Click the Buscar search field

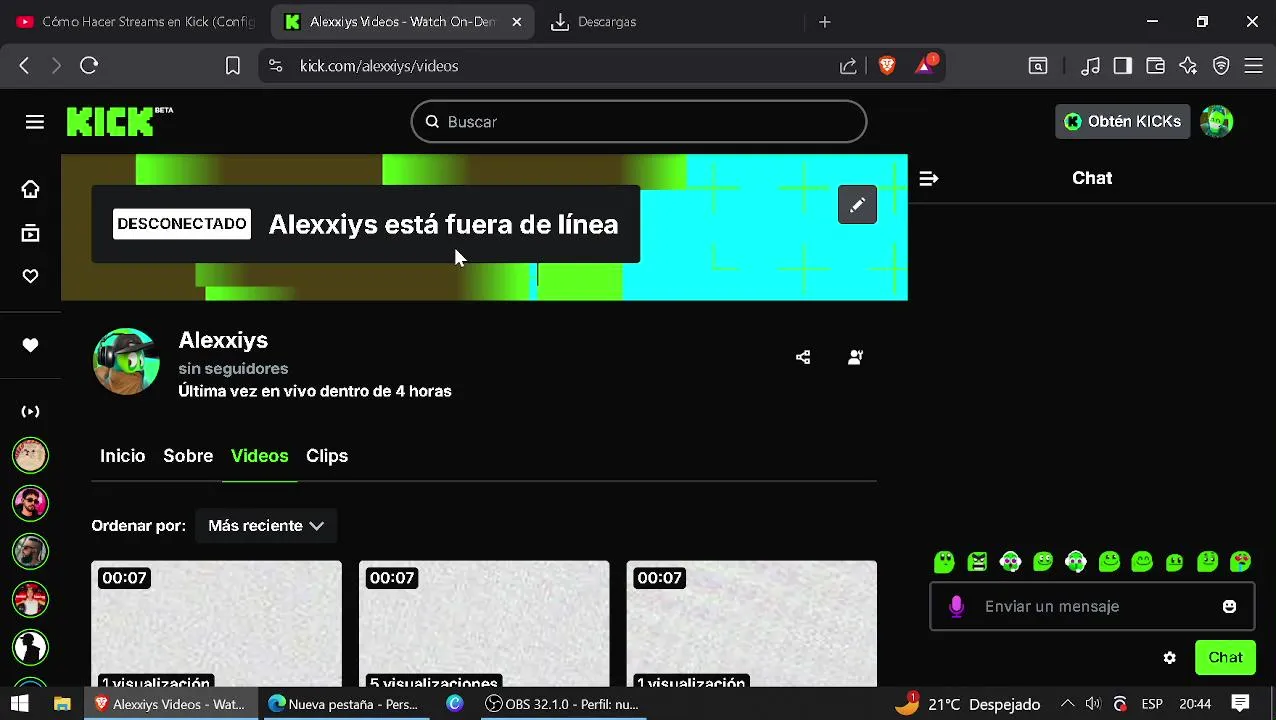(638, 122)
